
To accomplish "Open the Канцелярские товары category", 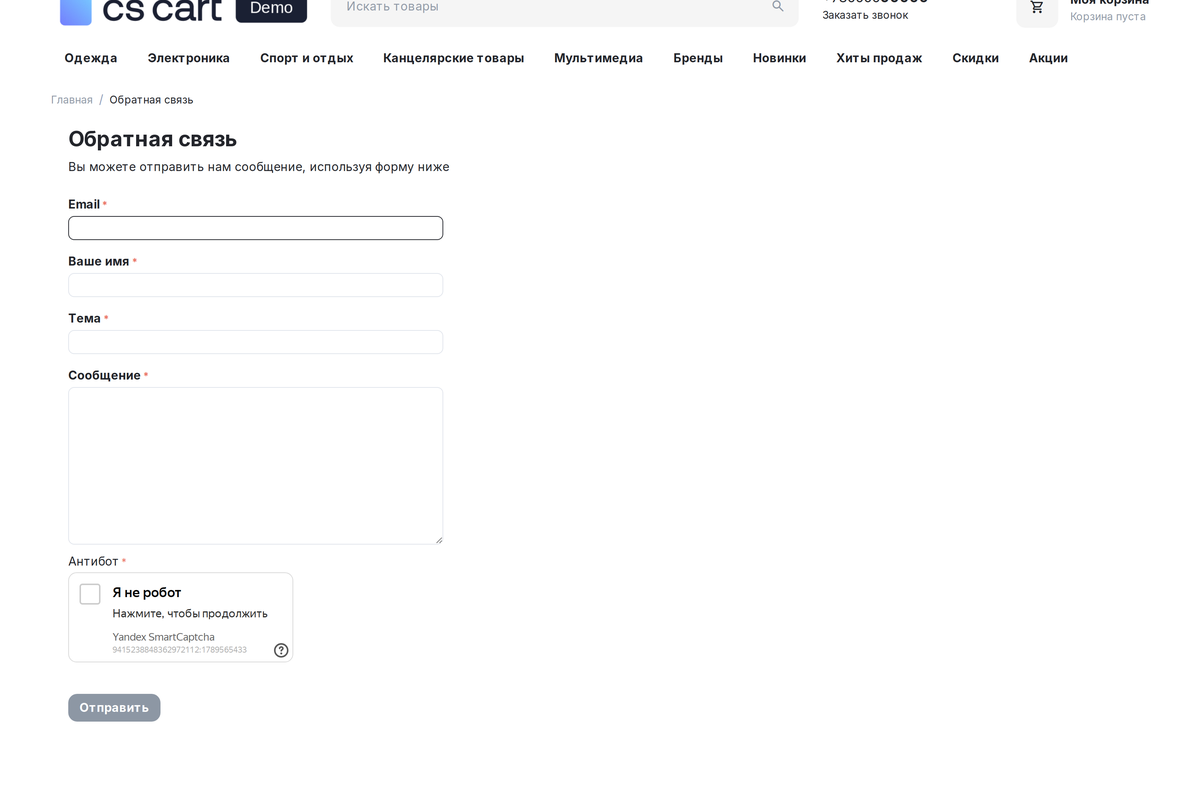I will tap(454, 58).
